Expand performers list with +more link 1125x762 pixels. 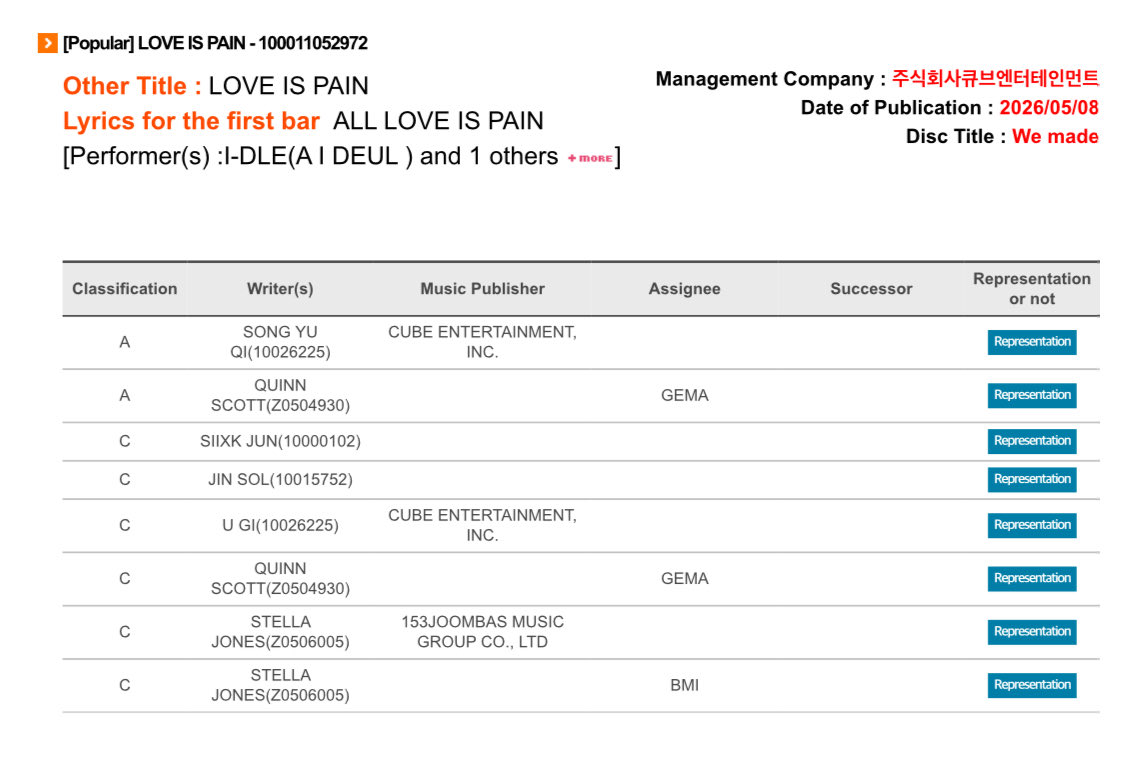590,158
